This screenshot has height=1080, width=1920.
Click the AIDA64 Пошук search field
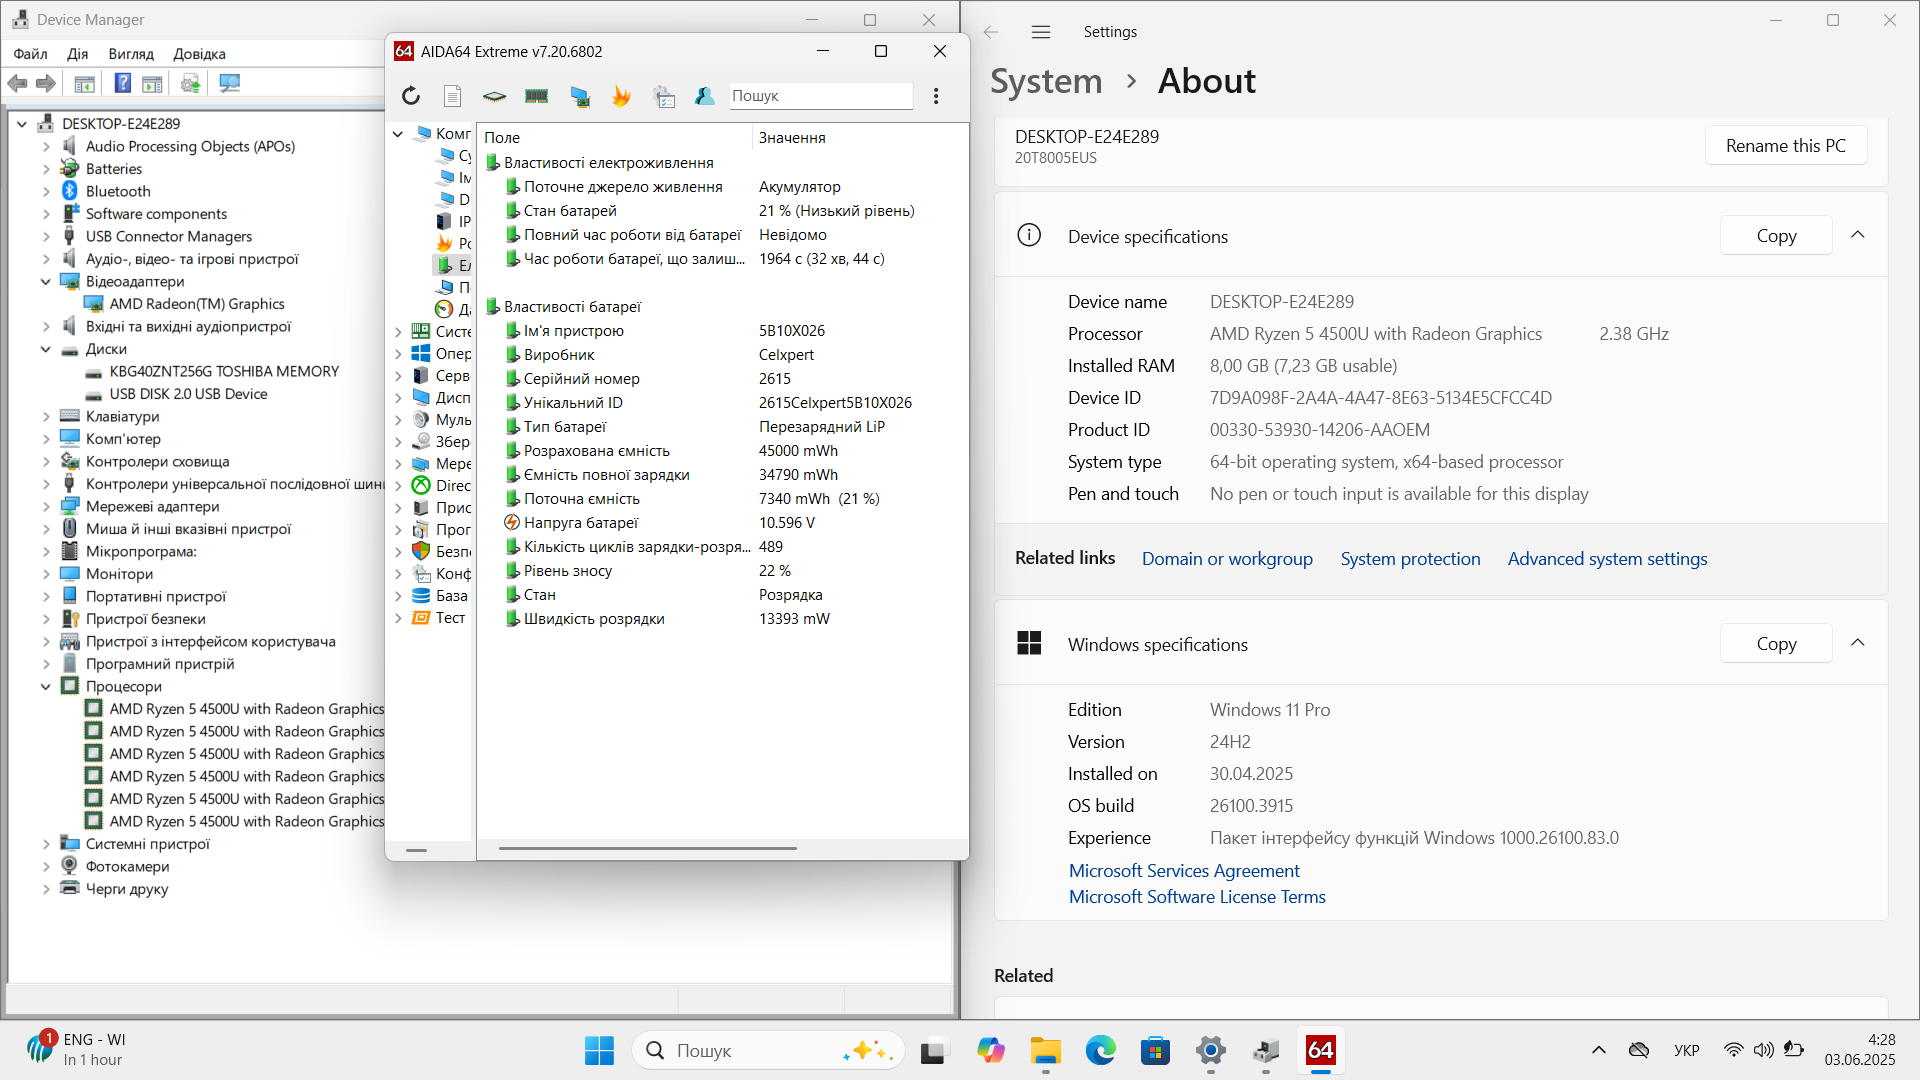[820, 96]
